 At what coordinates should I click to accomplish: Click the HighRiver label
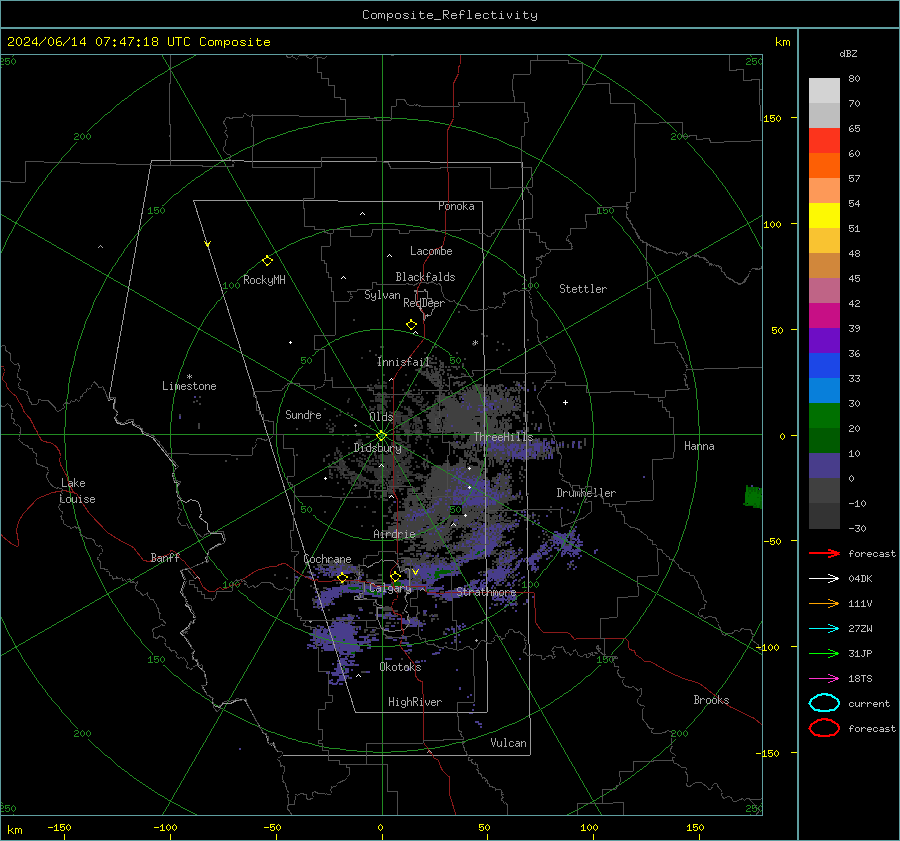coord(415,702)
